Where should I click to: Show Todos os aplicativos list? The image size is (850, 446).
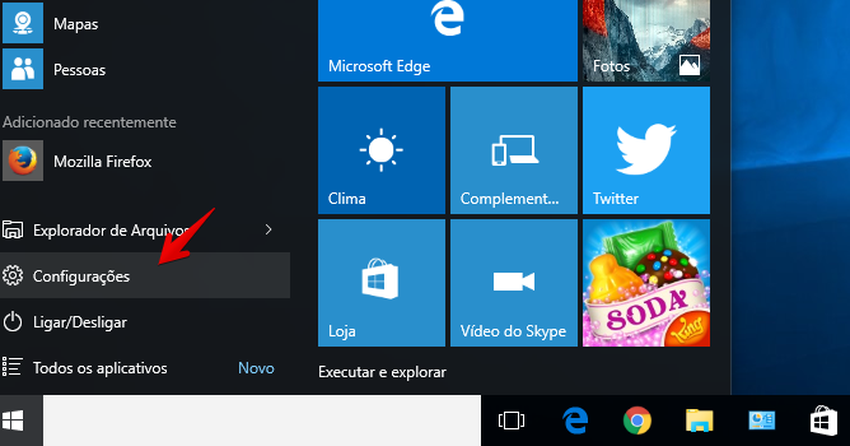(x=145, y=367)
